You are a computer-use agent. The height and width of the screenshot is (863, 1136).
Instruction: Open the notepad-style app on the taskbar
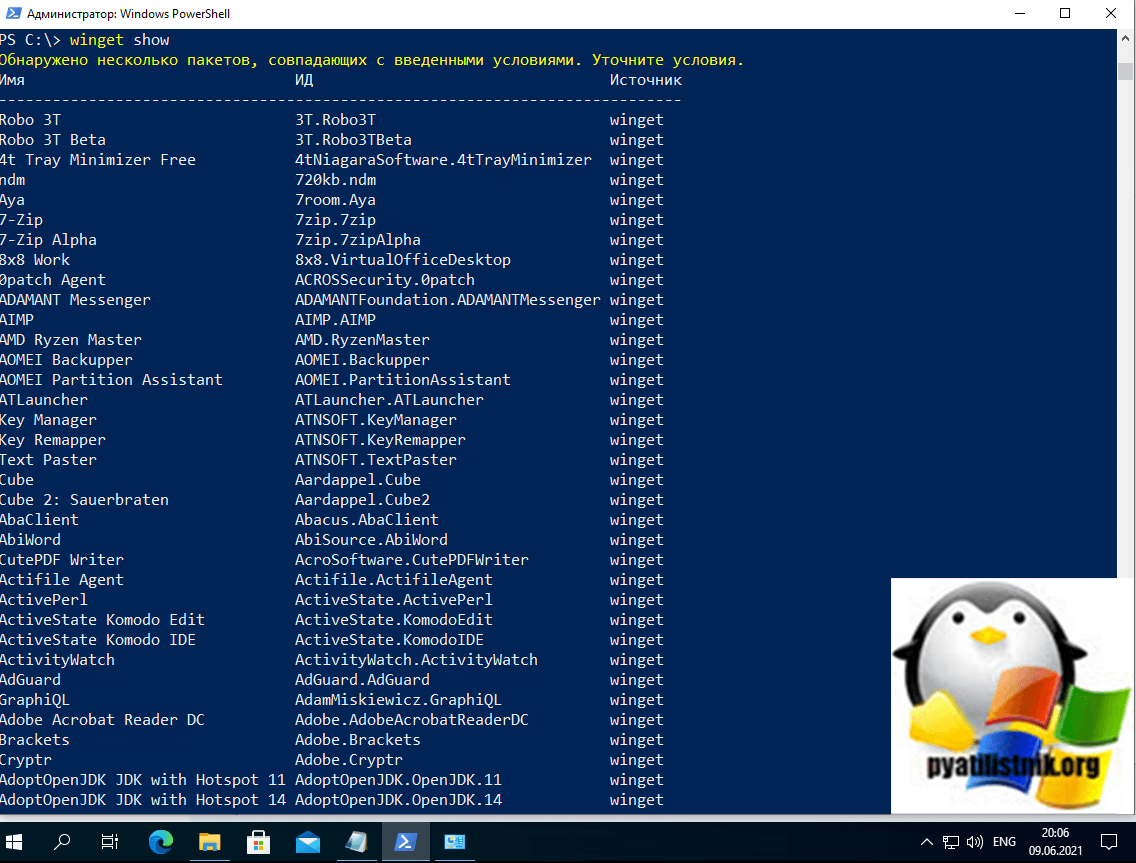click(356, 842)
